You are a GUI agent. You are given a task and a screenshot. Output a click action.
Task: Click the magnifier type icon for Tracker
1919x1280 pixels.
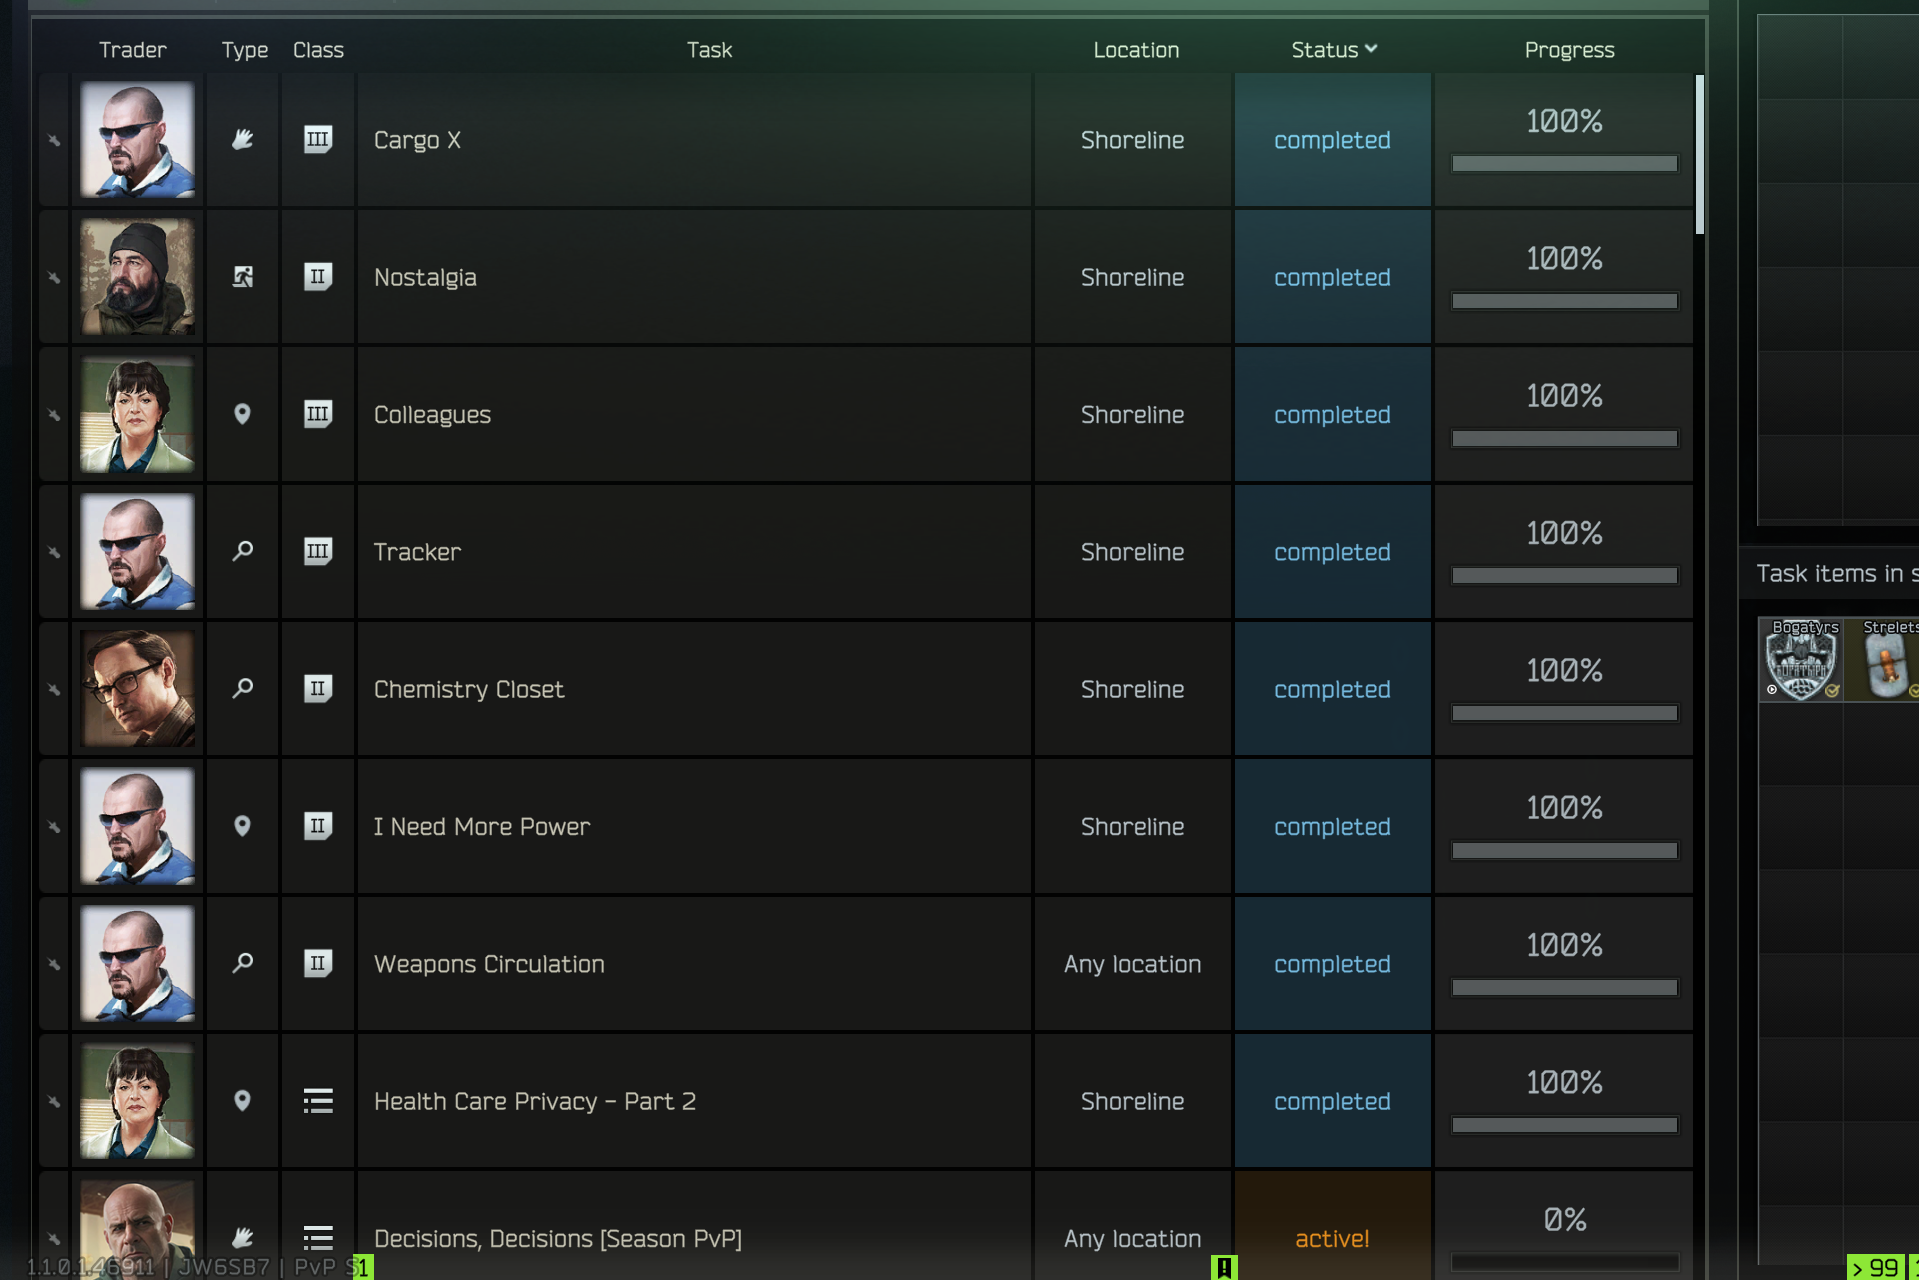tap(242, 551)
